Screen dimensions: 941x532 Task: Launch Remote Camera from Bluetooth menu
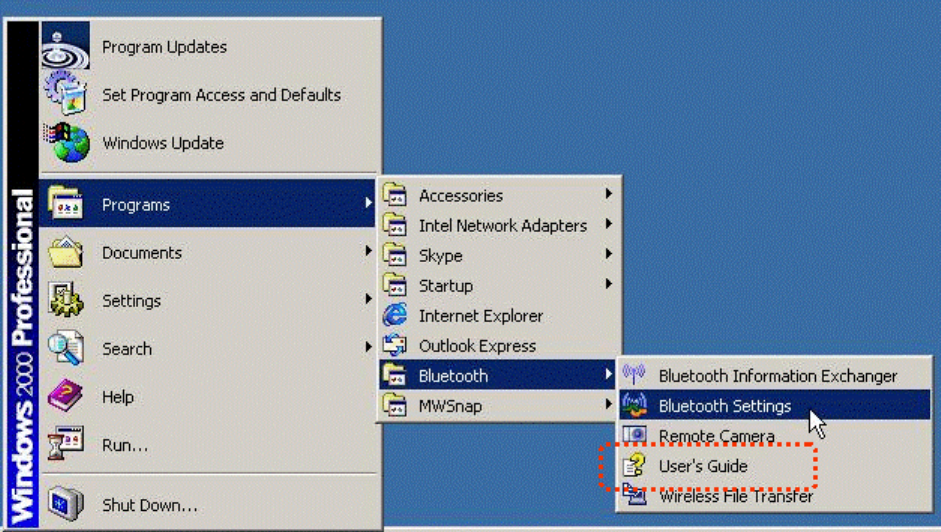[775, 435]
